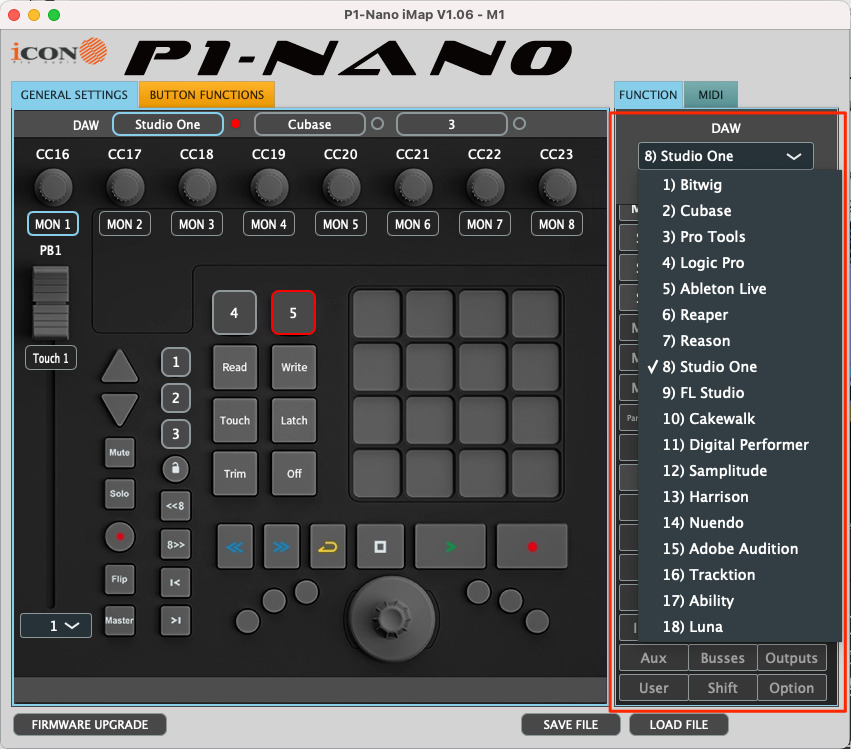Image resolution: width=851 pixels, height=749 pixels.
Task: Click the CC17 rotary knob
Action: pyautogui.click(x=125, y=187)
